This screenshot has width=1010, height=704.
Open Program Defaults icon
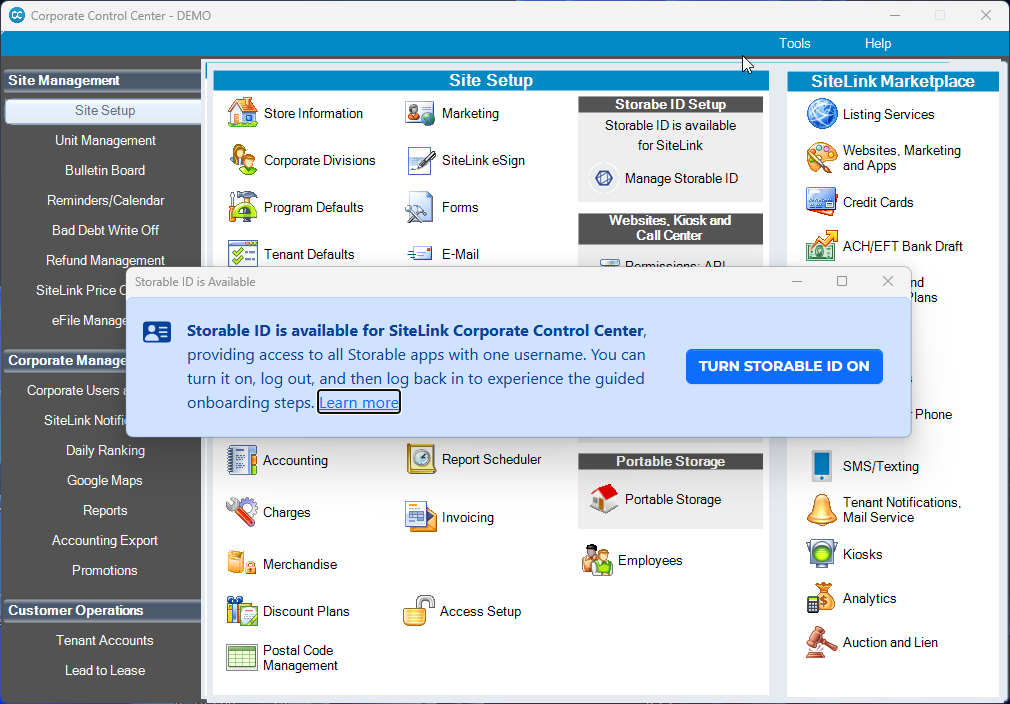pos(243,207)
